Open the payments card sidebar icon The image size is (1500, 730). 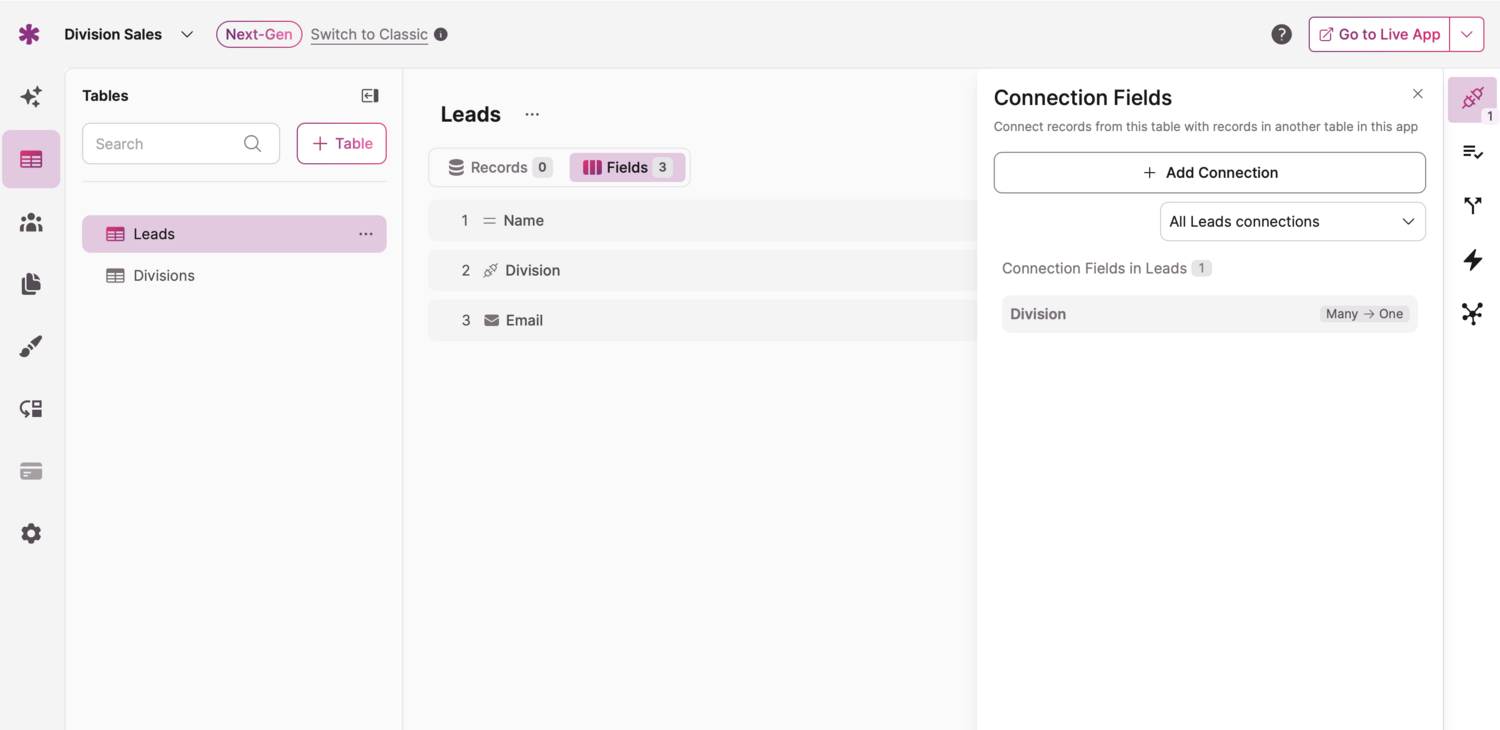31,471
